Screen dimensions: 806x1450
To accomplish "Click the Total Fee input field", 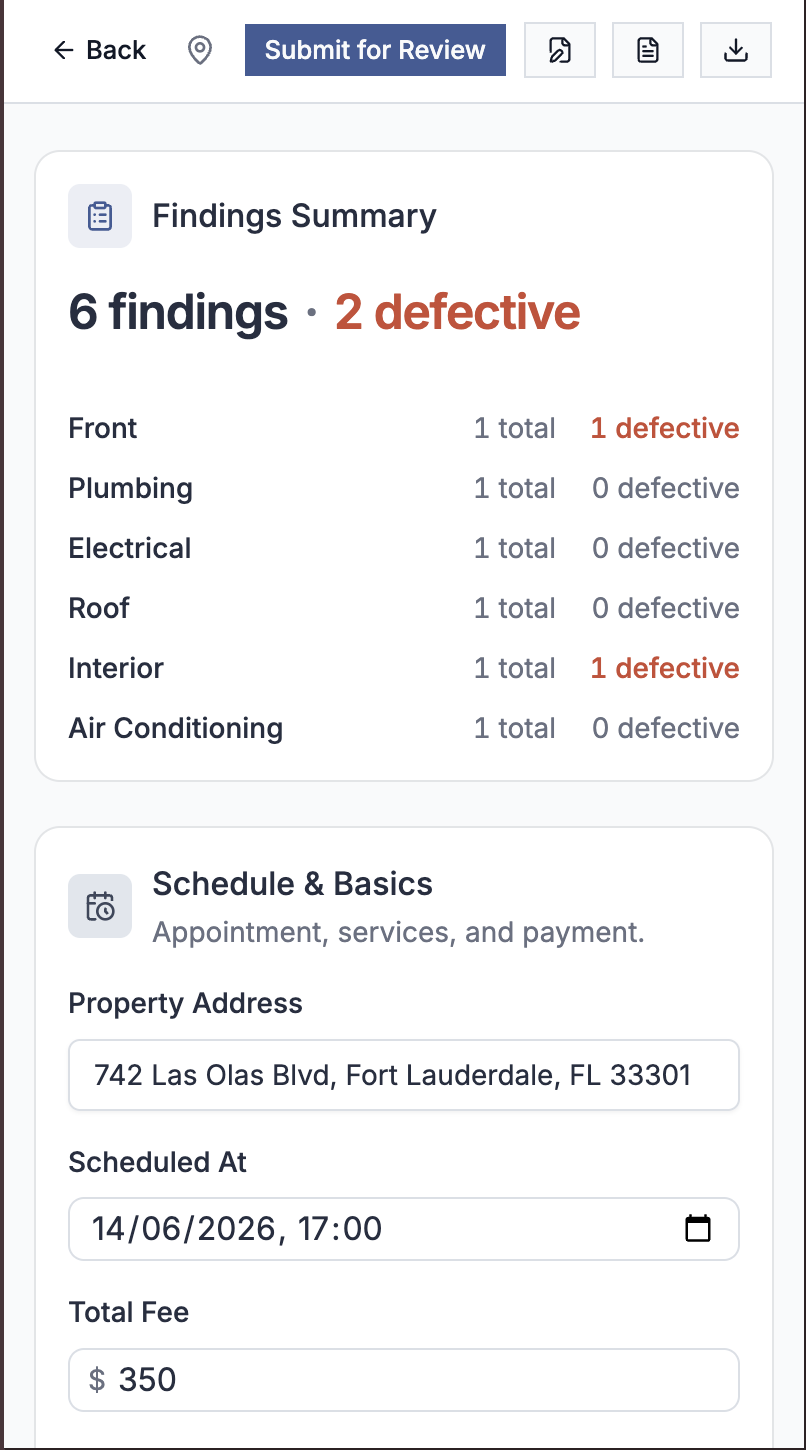I will [404, 1380].
